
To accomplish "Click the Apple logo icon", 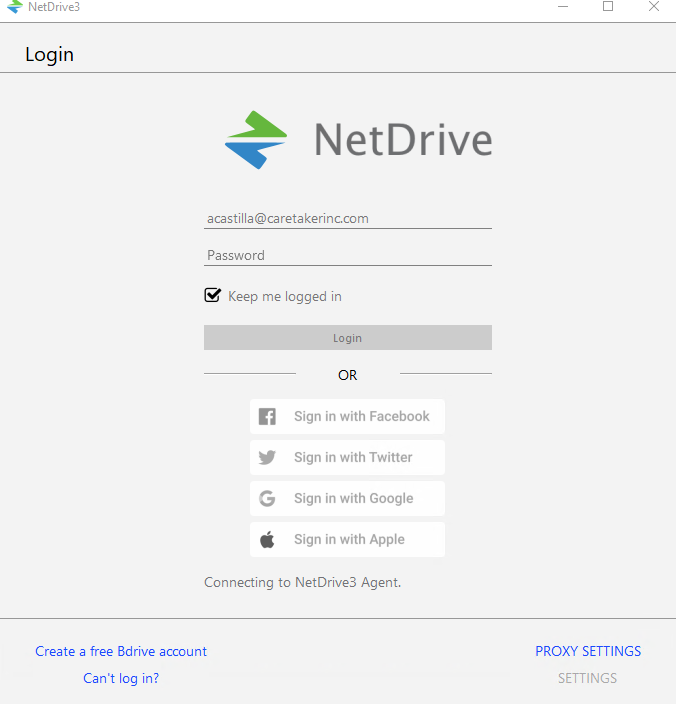I will [267, 540].
